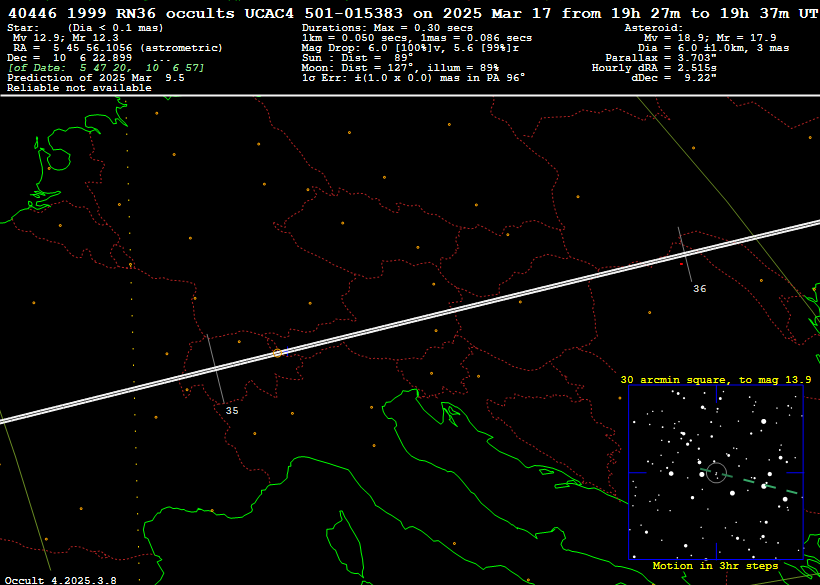Select the 'RA = 5 45 56.1056 (astrometric)' text
This screenshot has width=820, height=585.
tap(118, 48)
